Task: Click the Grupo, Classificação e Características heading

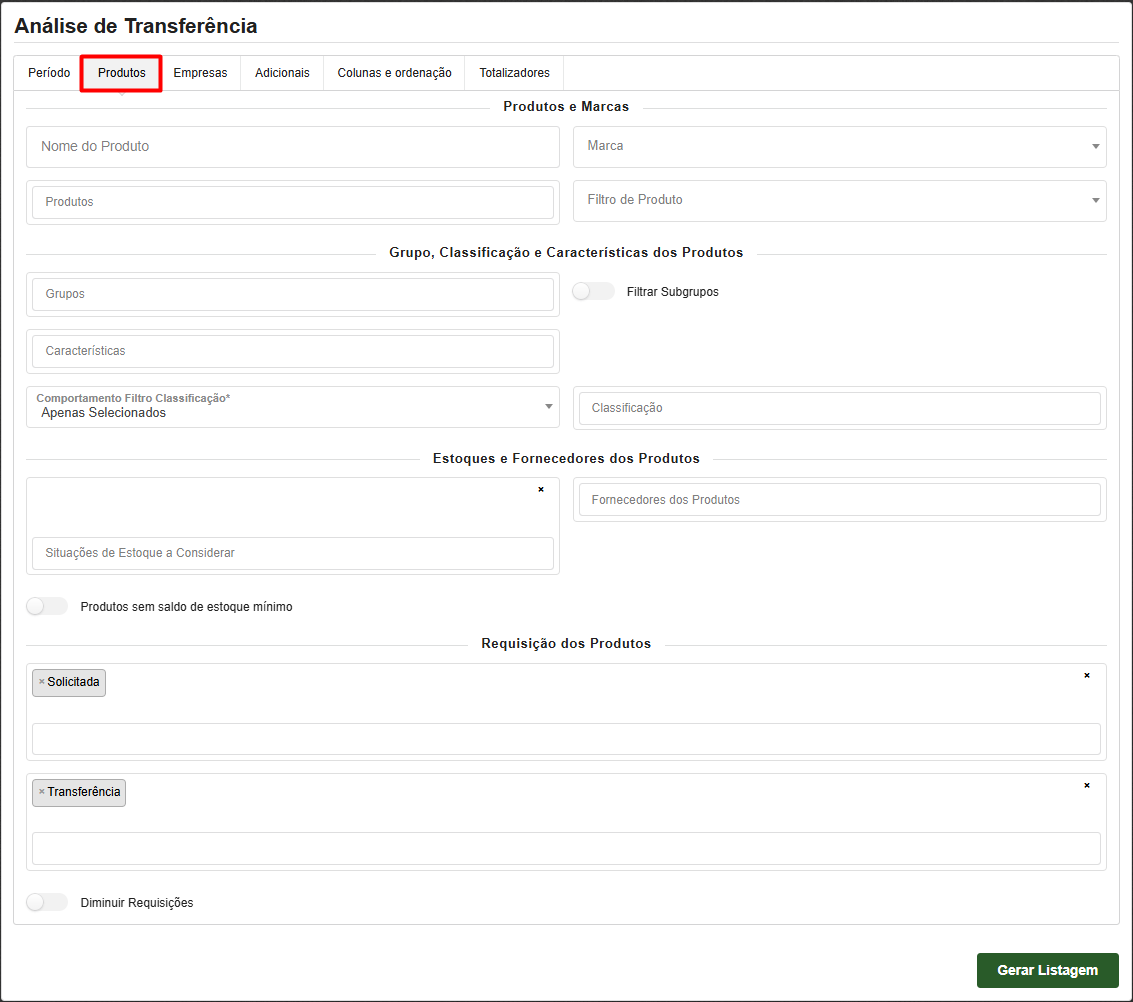Action: point(566,253)
